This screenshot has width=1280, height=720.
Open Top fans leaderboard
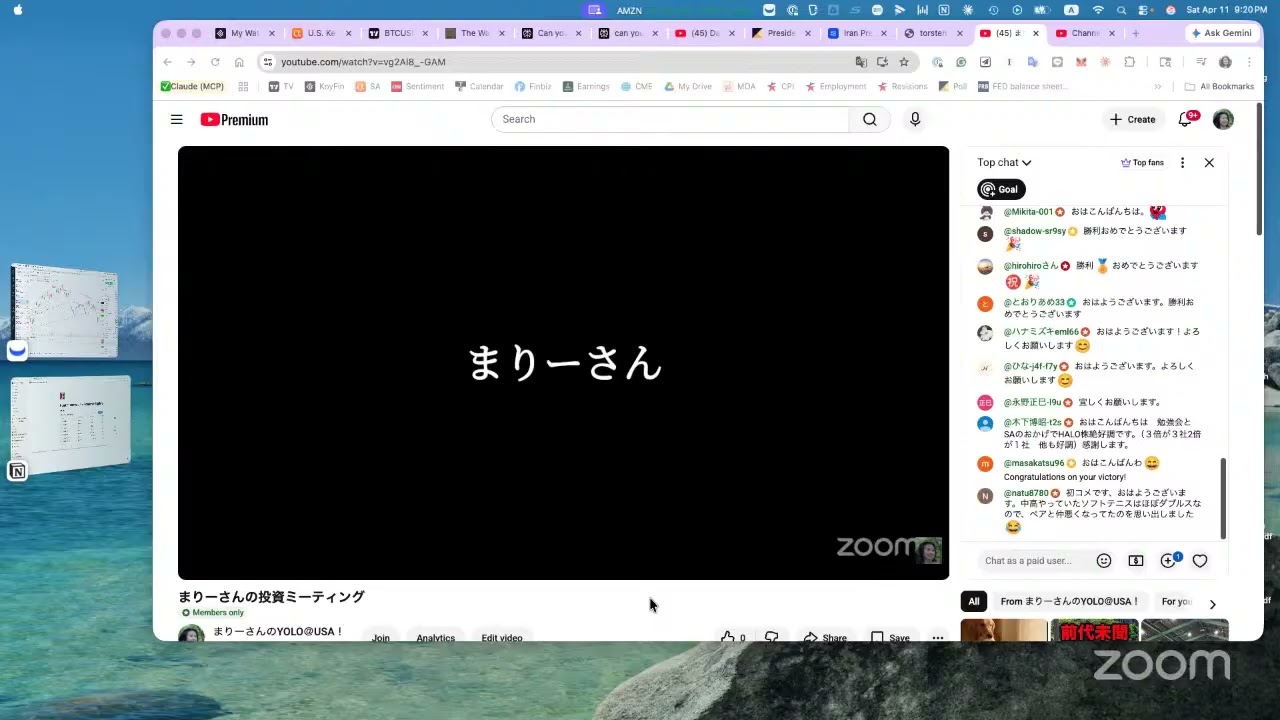click(1142, 162)
